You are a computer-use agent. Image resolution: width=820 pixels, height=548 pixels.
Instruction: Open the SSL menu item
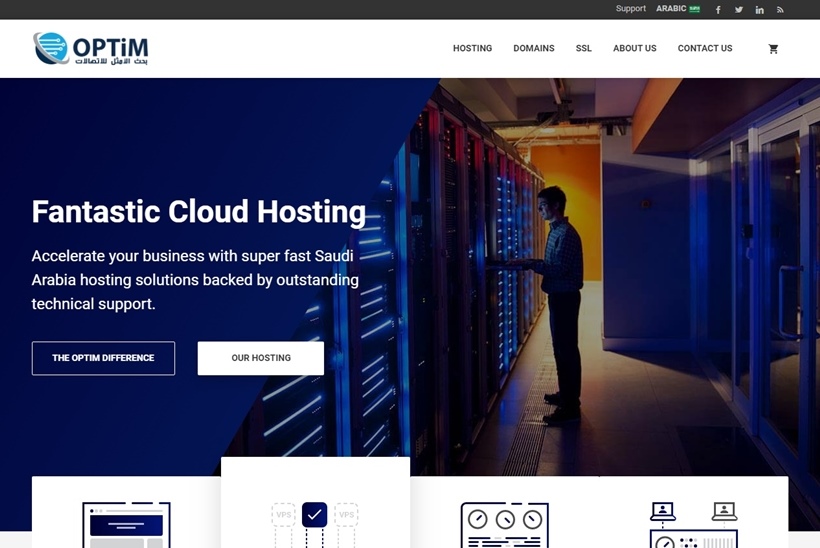(584, 48)
